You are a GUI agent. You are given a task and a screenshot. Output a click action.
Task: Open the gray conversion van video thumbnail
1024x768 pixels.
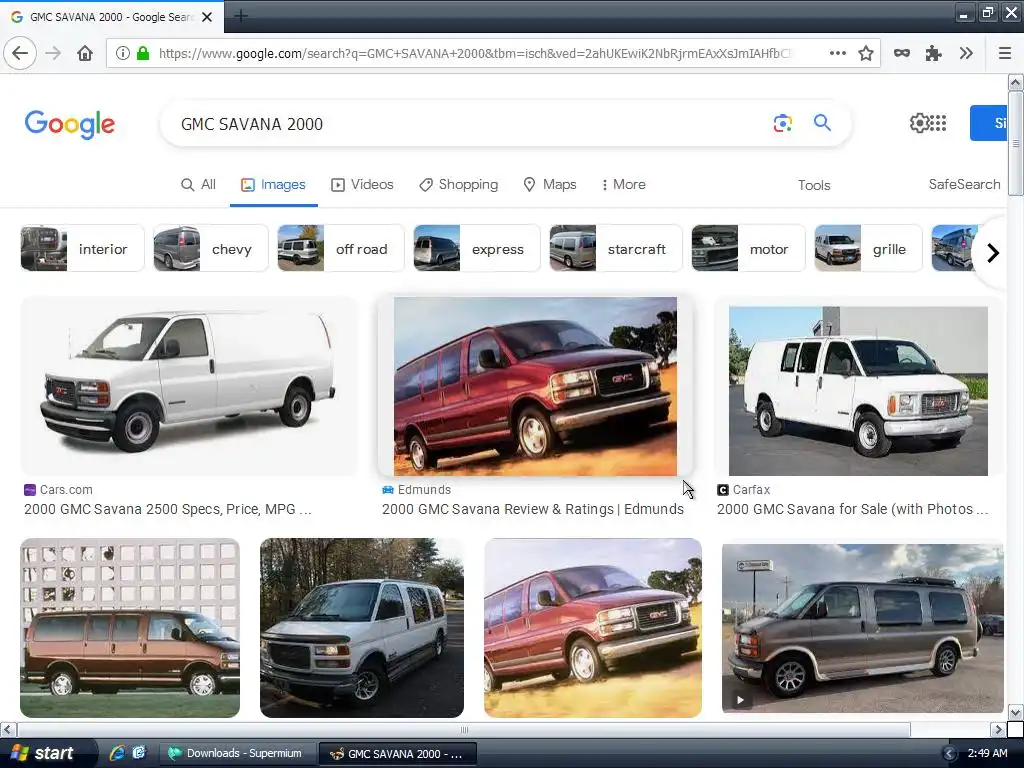pos(863,628)
